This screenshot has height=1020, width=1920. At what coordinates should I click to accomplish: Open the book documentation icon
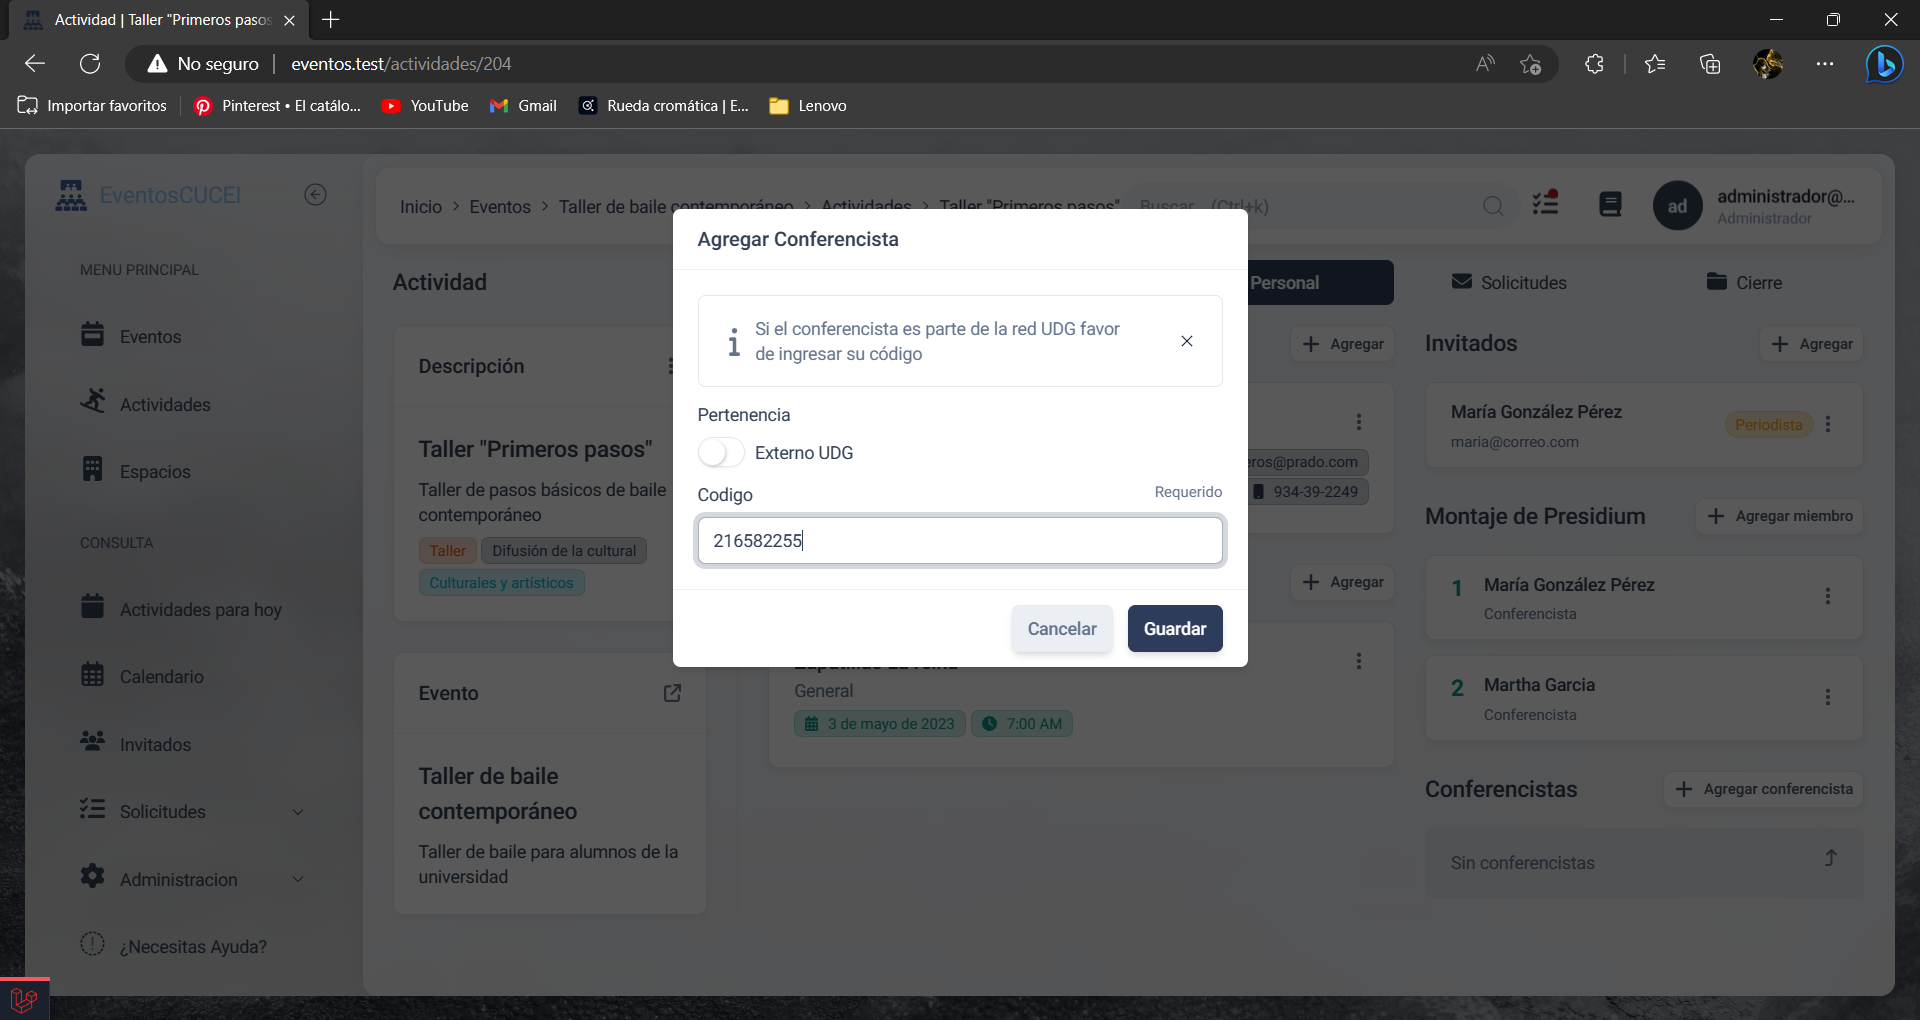(1610, 205)
